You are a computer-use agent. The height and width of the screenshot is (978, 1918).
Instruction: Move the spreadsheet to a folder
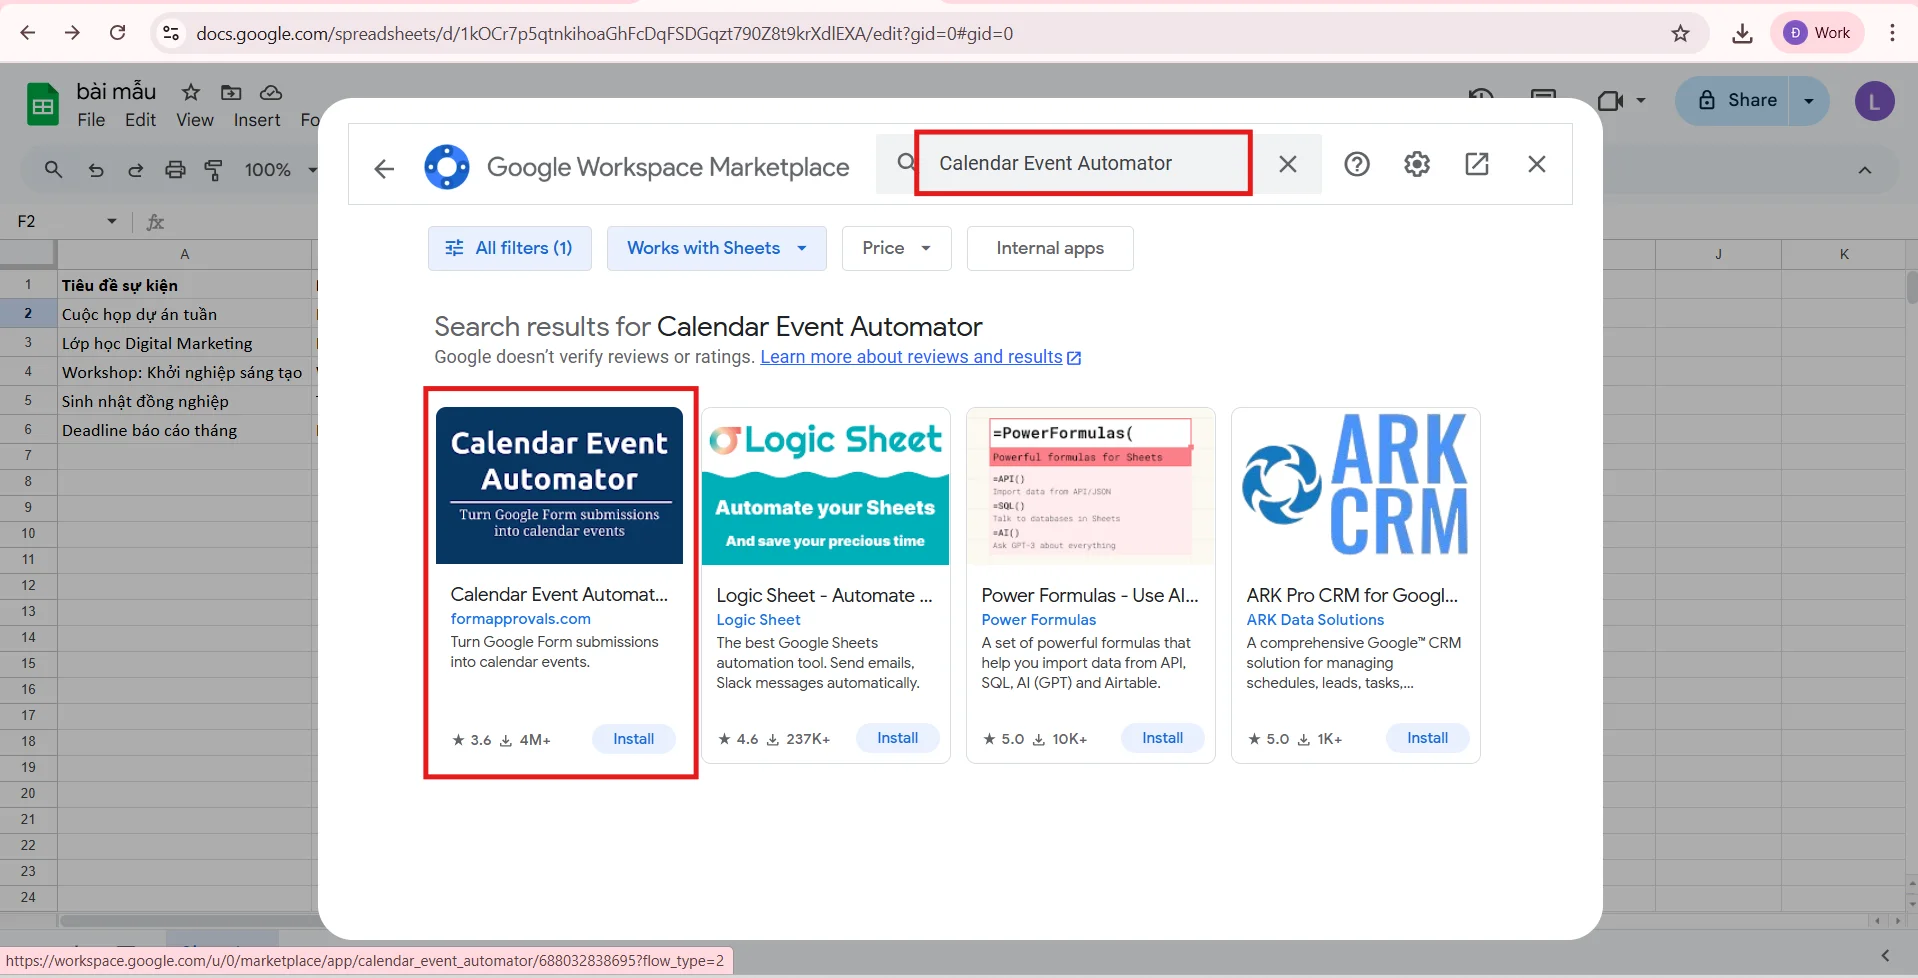coord(231,92)
